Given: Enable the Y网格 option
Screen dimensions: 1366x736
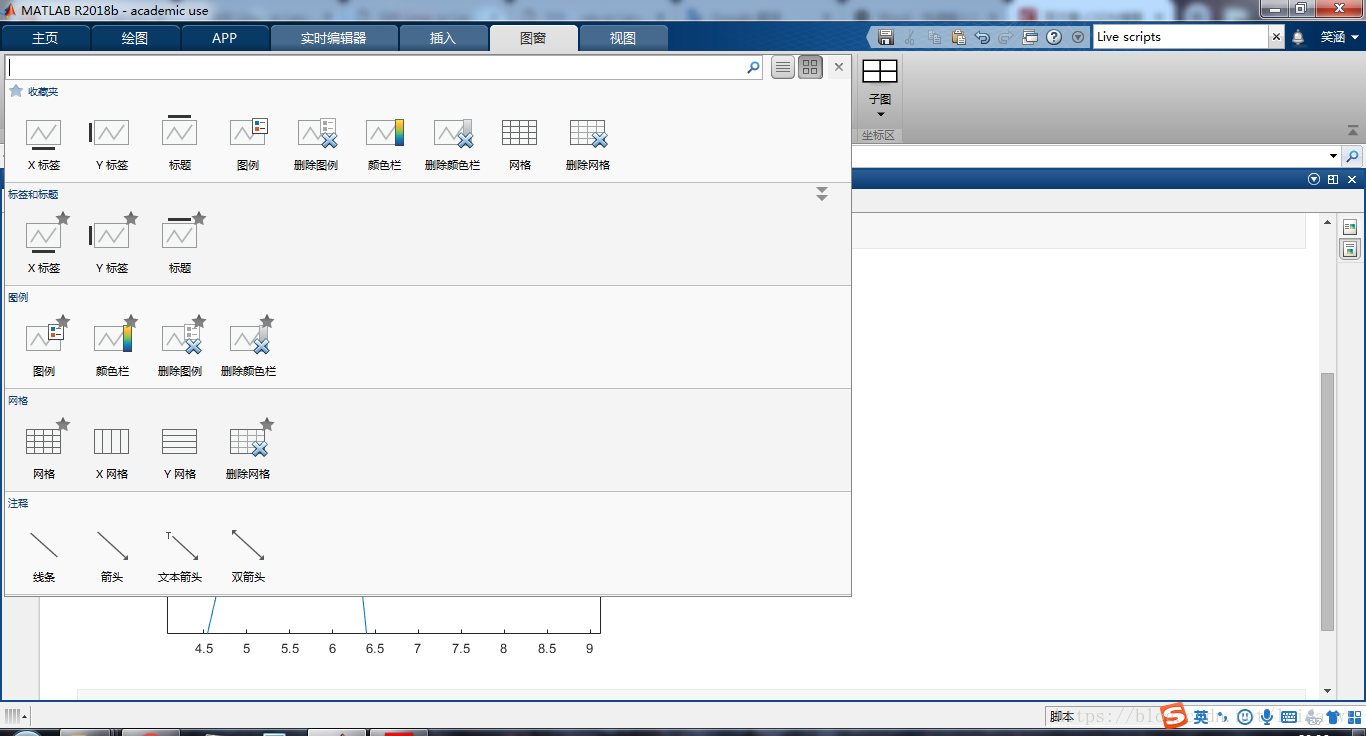Looking at the screenshot, I should point(180,453).
